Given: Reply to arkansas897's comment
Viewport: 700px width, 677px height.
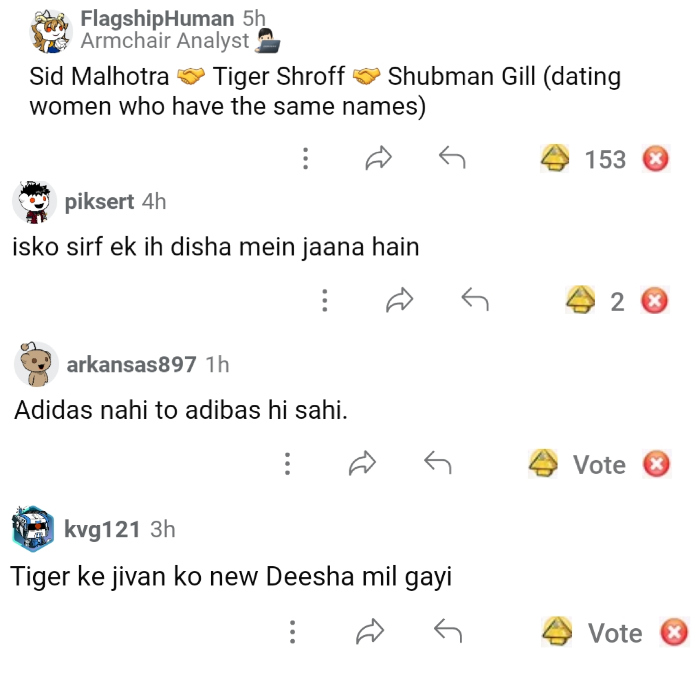Looking at the screenshot, I should point(437,464).
